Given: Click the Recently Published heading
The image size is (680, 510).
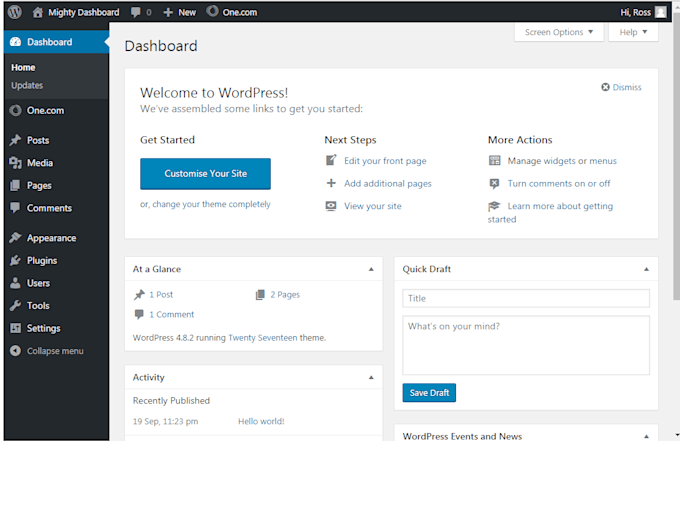Looking at the screenshot, I should tap(171, 401).
